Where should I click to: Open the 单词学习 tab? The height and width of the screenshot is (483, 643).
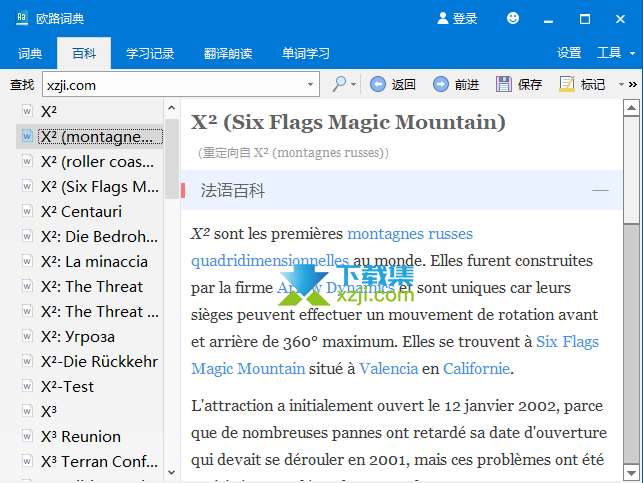coord(306,53)
